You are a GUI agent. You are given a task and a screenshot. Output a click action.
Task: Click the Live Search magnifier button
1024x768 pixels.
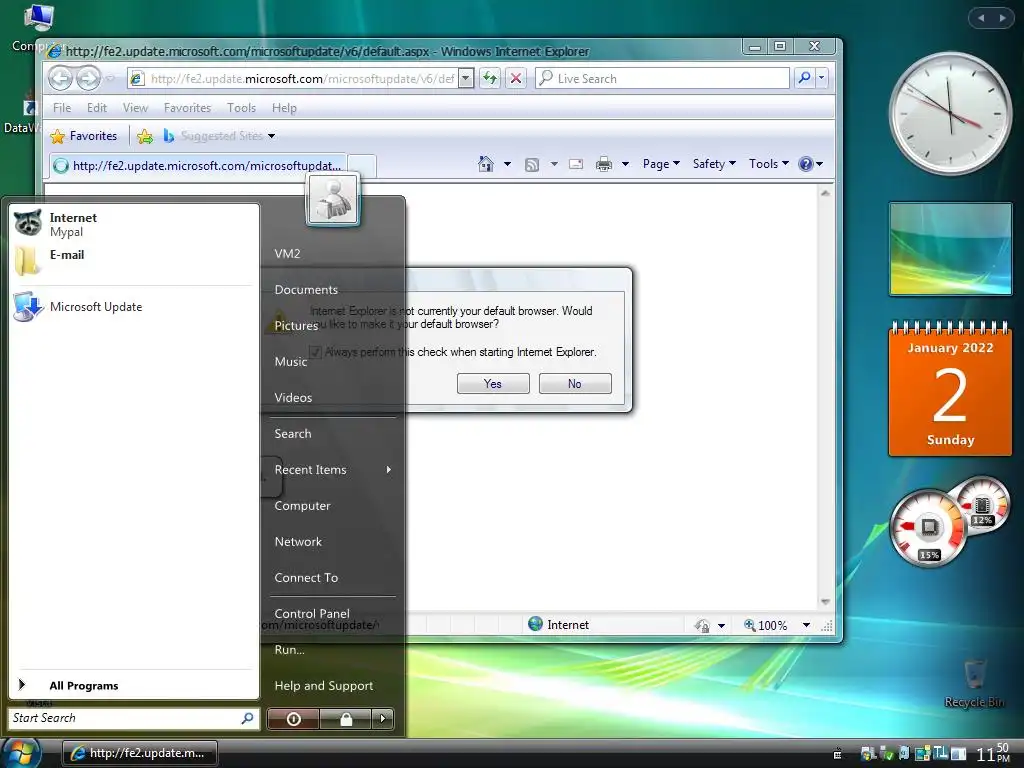(805, 78)
